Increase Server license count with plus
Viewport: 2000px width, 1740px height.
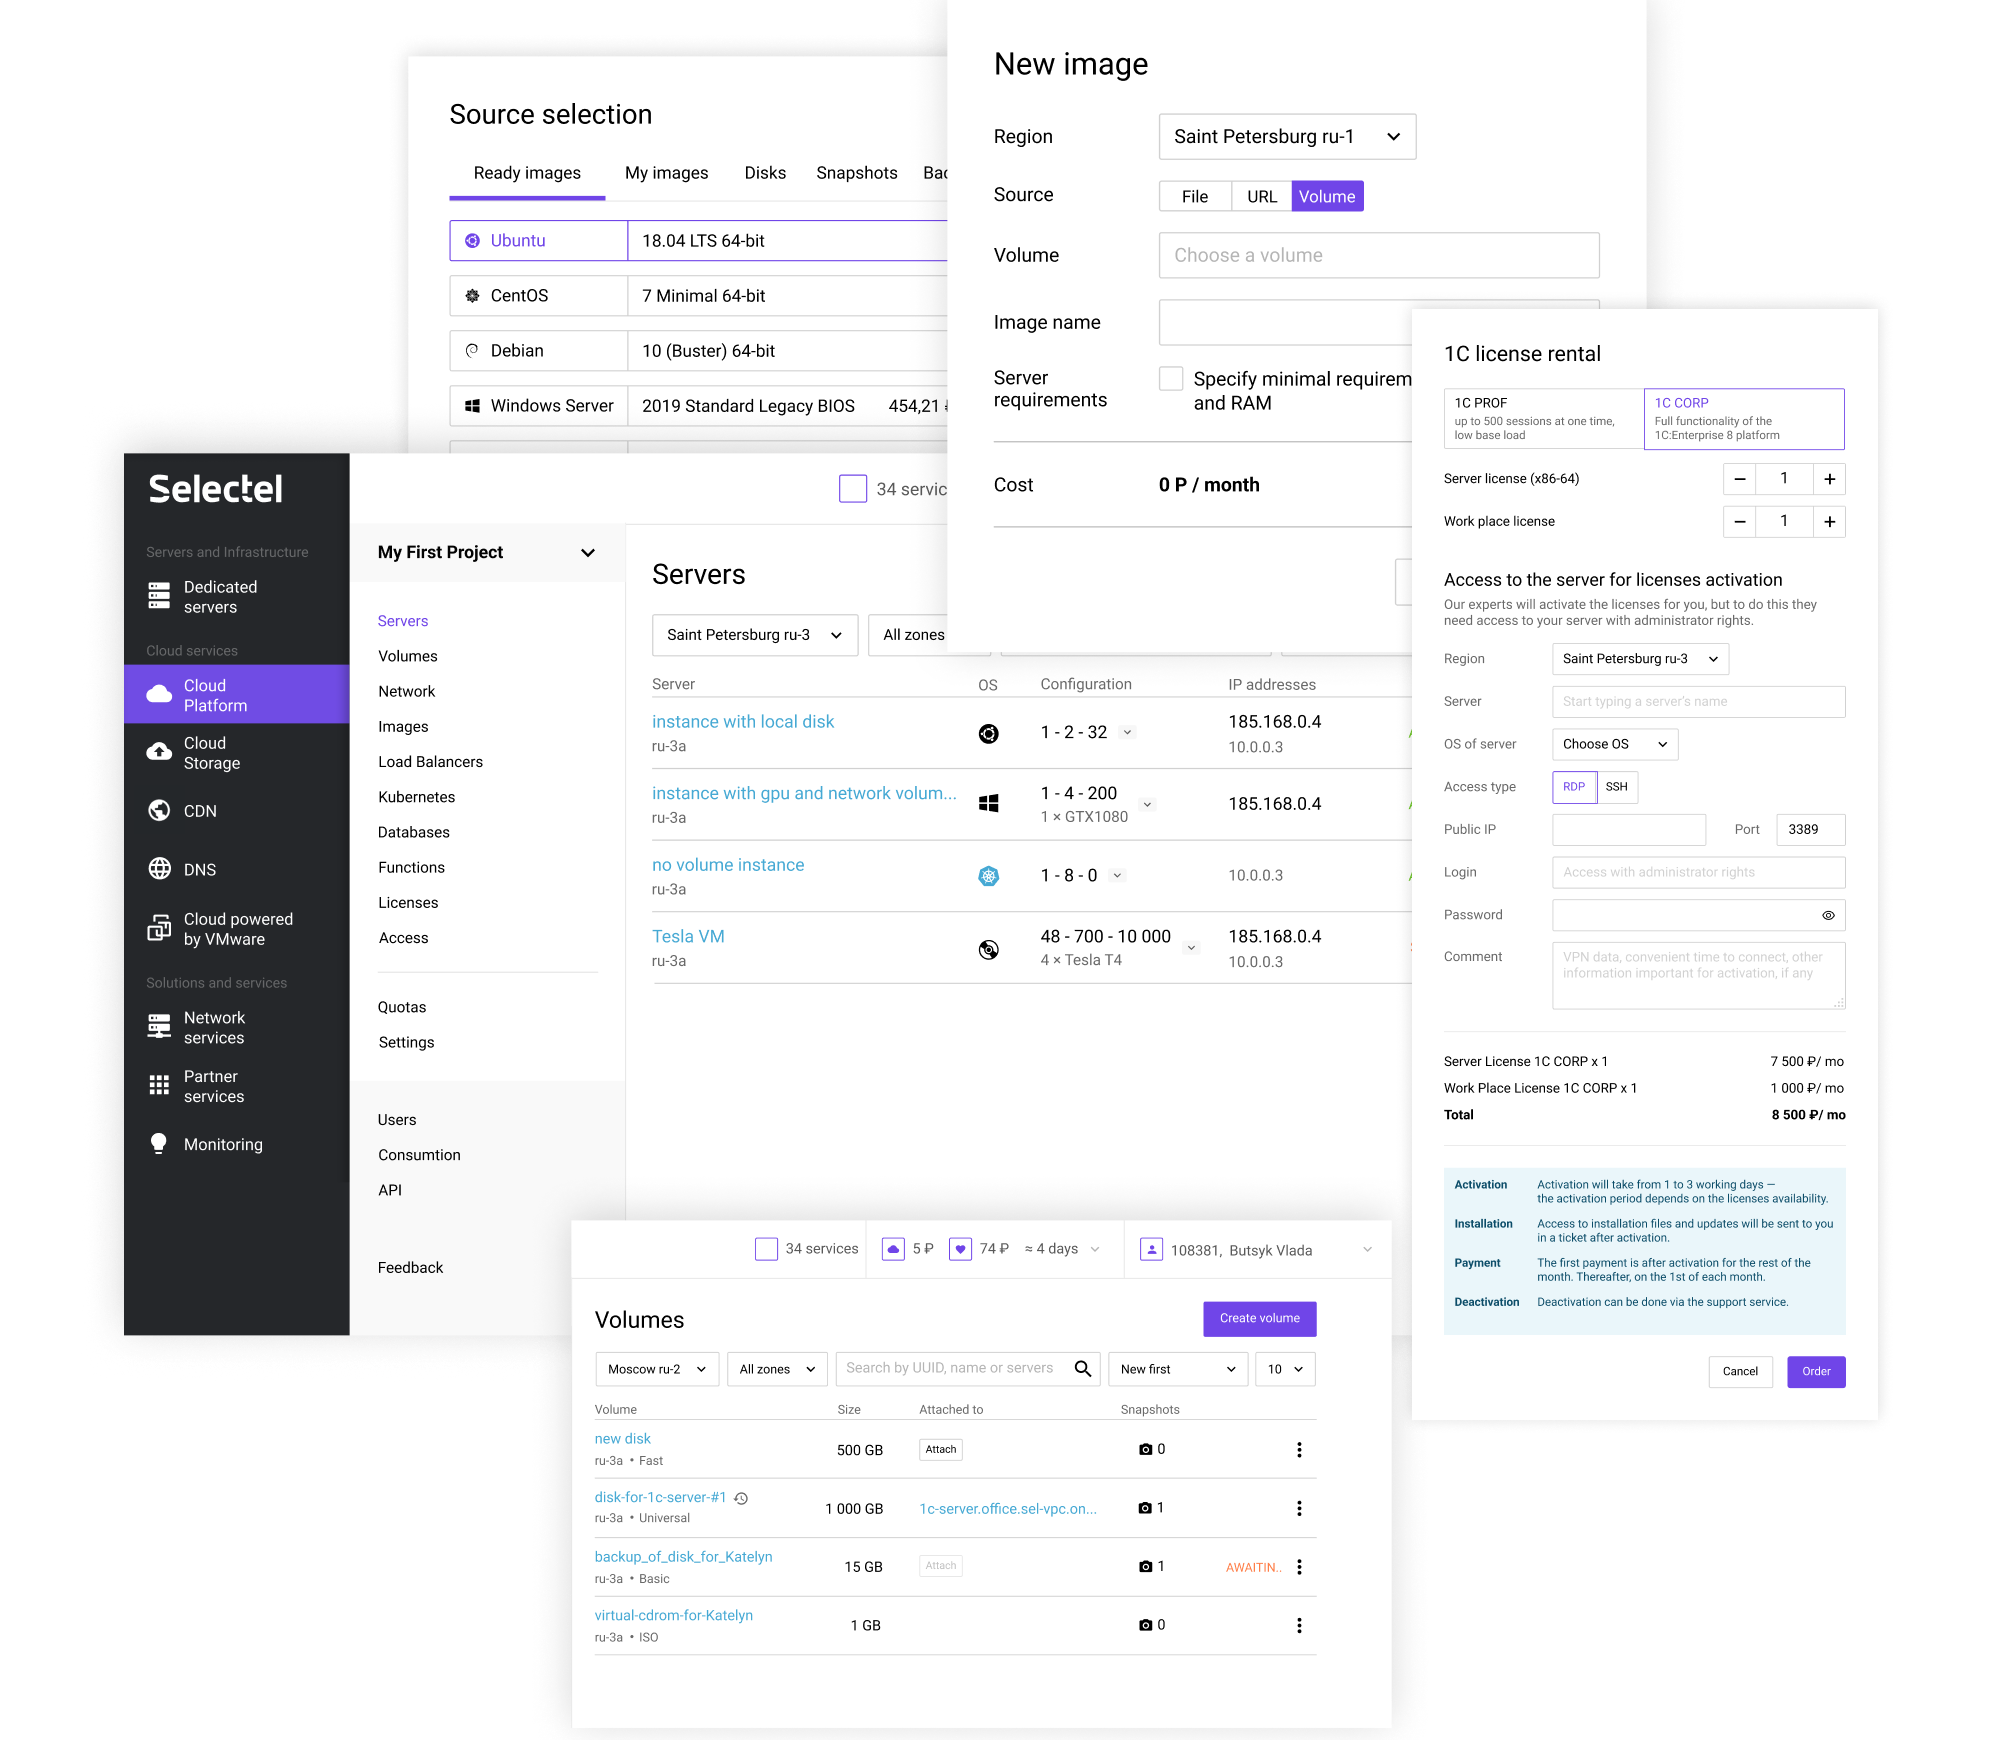(x=1829, y=479)
